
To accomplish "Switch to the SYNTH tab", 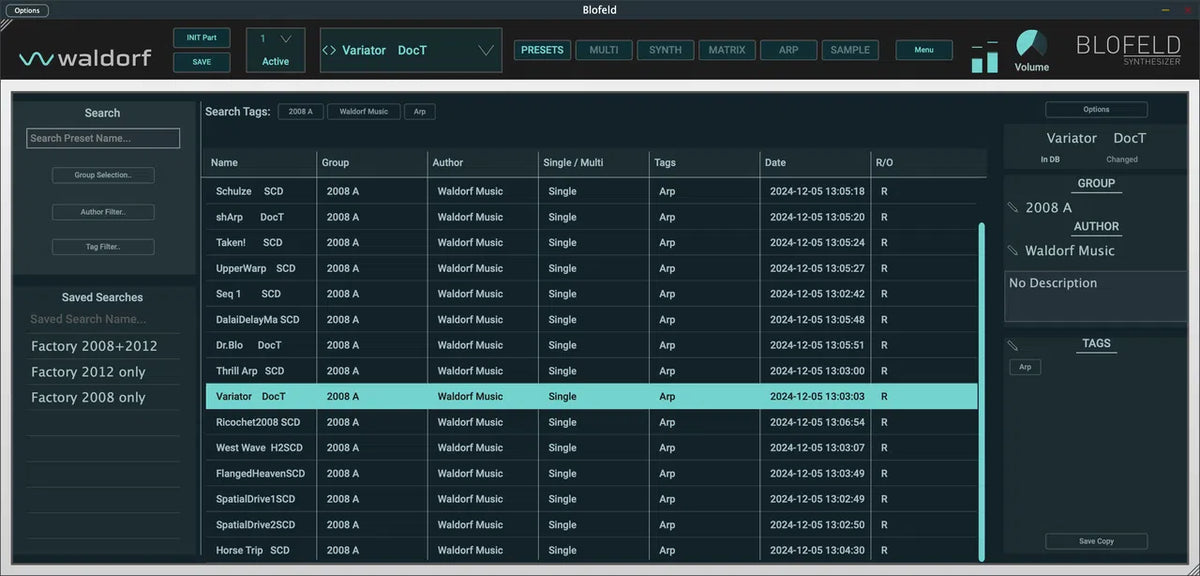I will coord(665,50).
